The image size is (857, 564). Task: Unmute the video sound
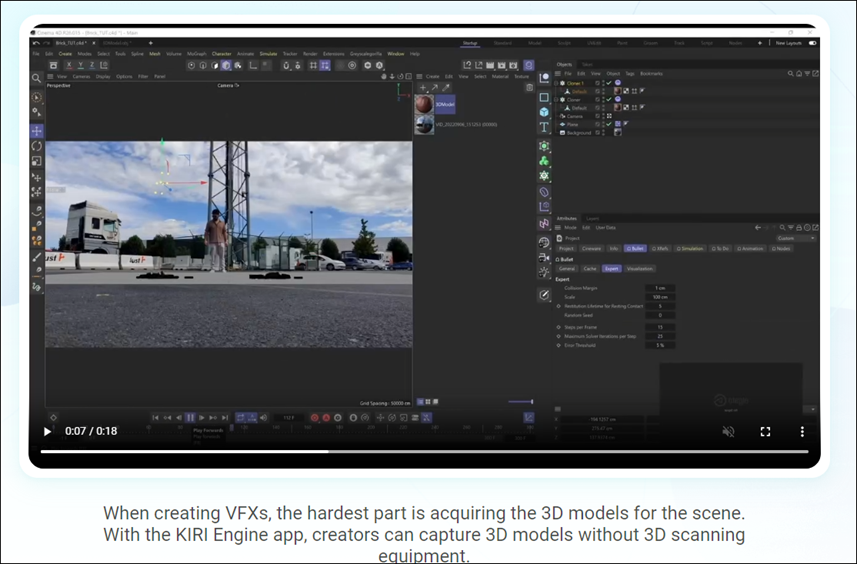point(728,432)
